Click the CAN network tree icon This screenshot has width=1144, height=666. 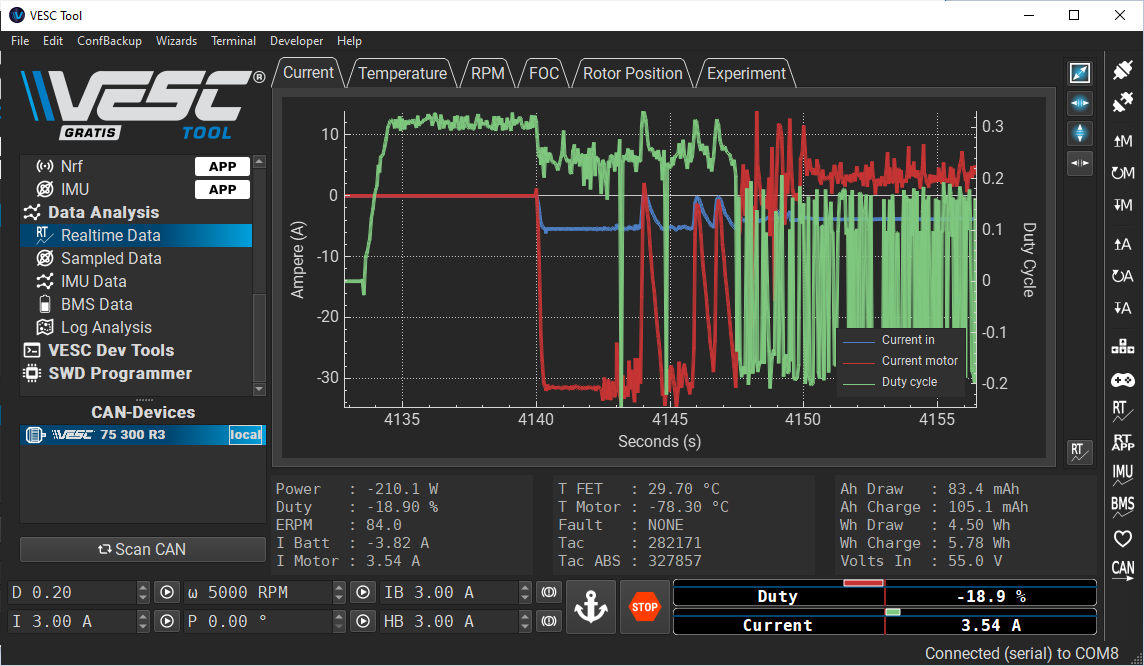[x=1122, y=346]
